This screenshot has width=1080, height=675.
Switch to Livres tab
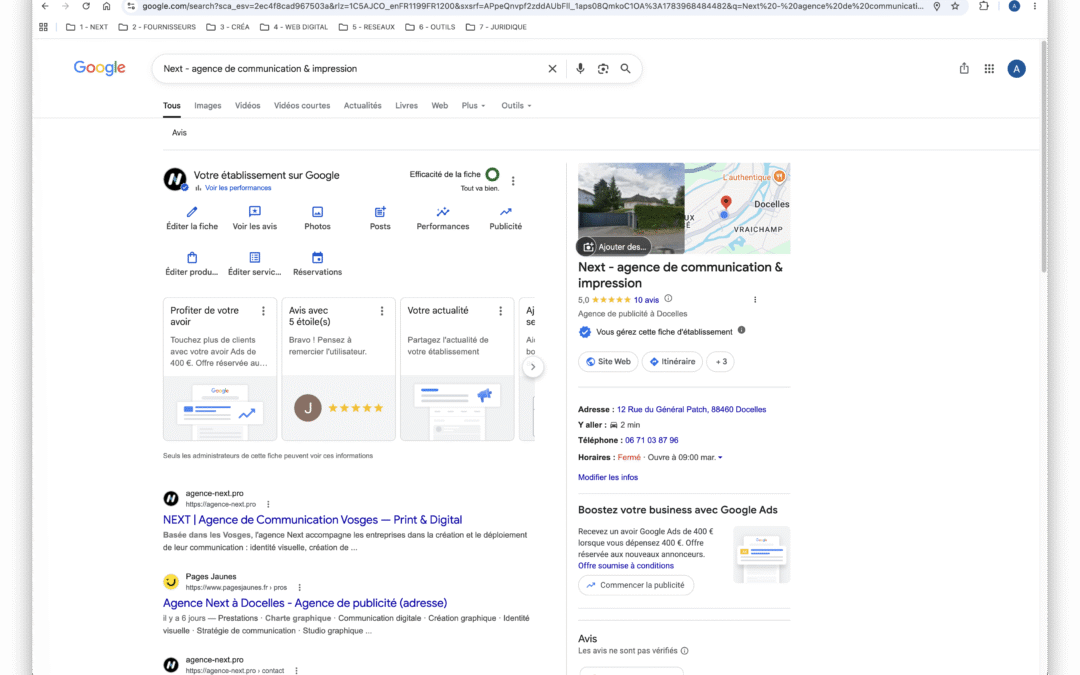(x=406, y=105)
